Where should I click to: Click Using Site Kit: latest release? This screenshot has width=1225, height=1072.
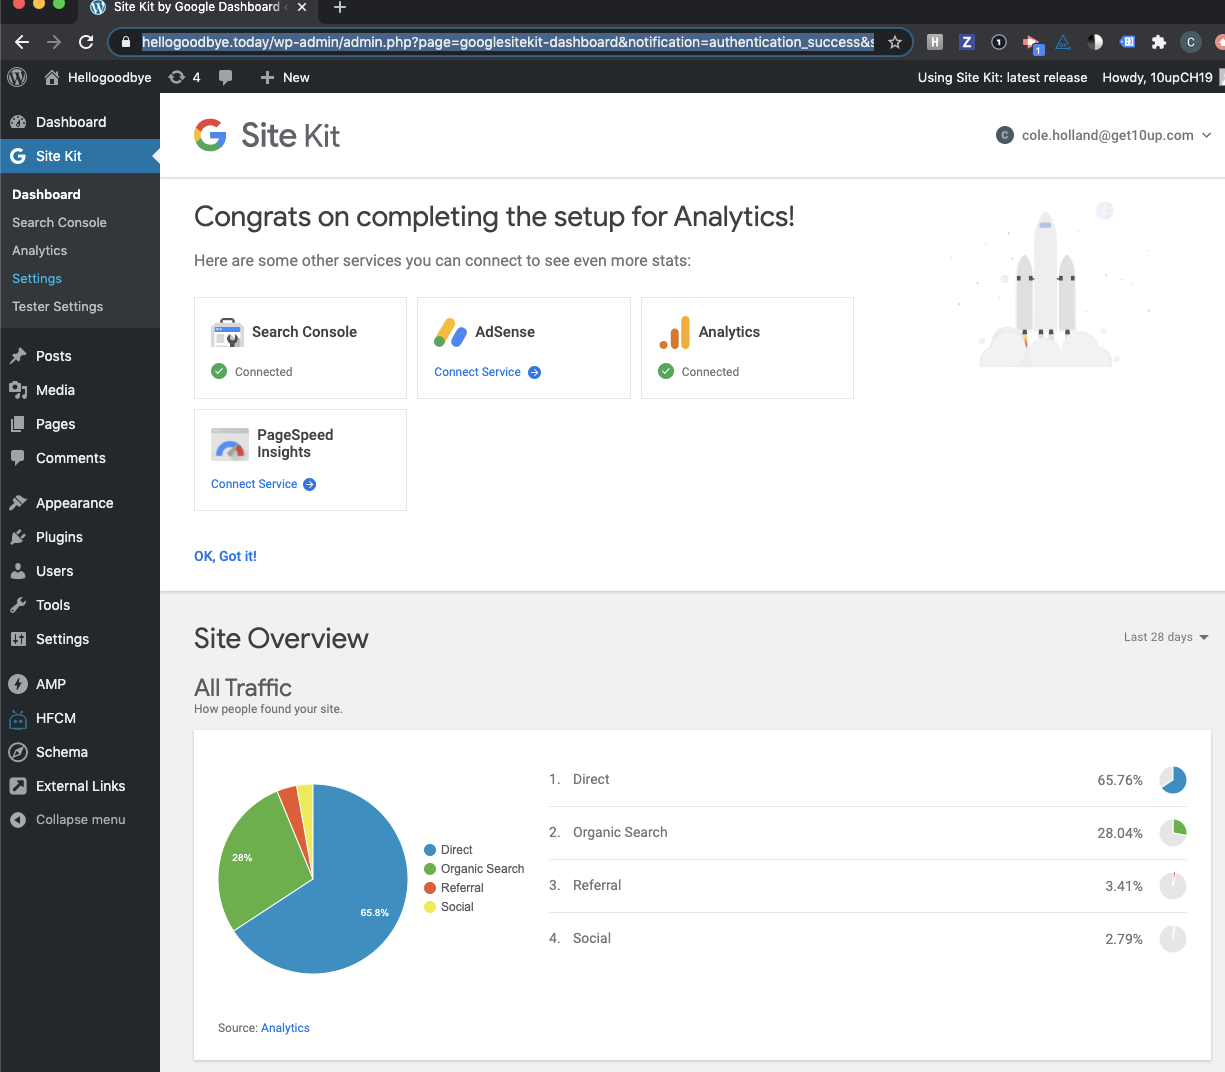point(1002,77)
